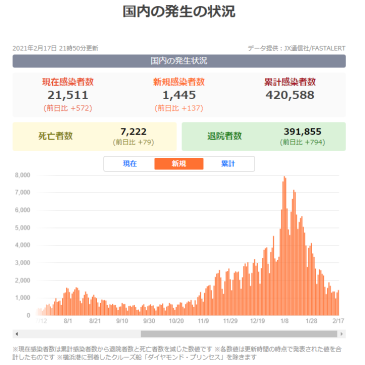Viewport: 365px width, 365px height.
Task: Click the left scroll arrow under the chart
Action: (x=17, y=334)
